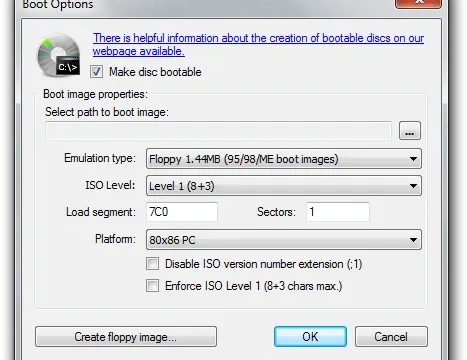This screenshot has height=360, width=467.
Task: Click the boot image path field
Action: (x=218, y=131)
